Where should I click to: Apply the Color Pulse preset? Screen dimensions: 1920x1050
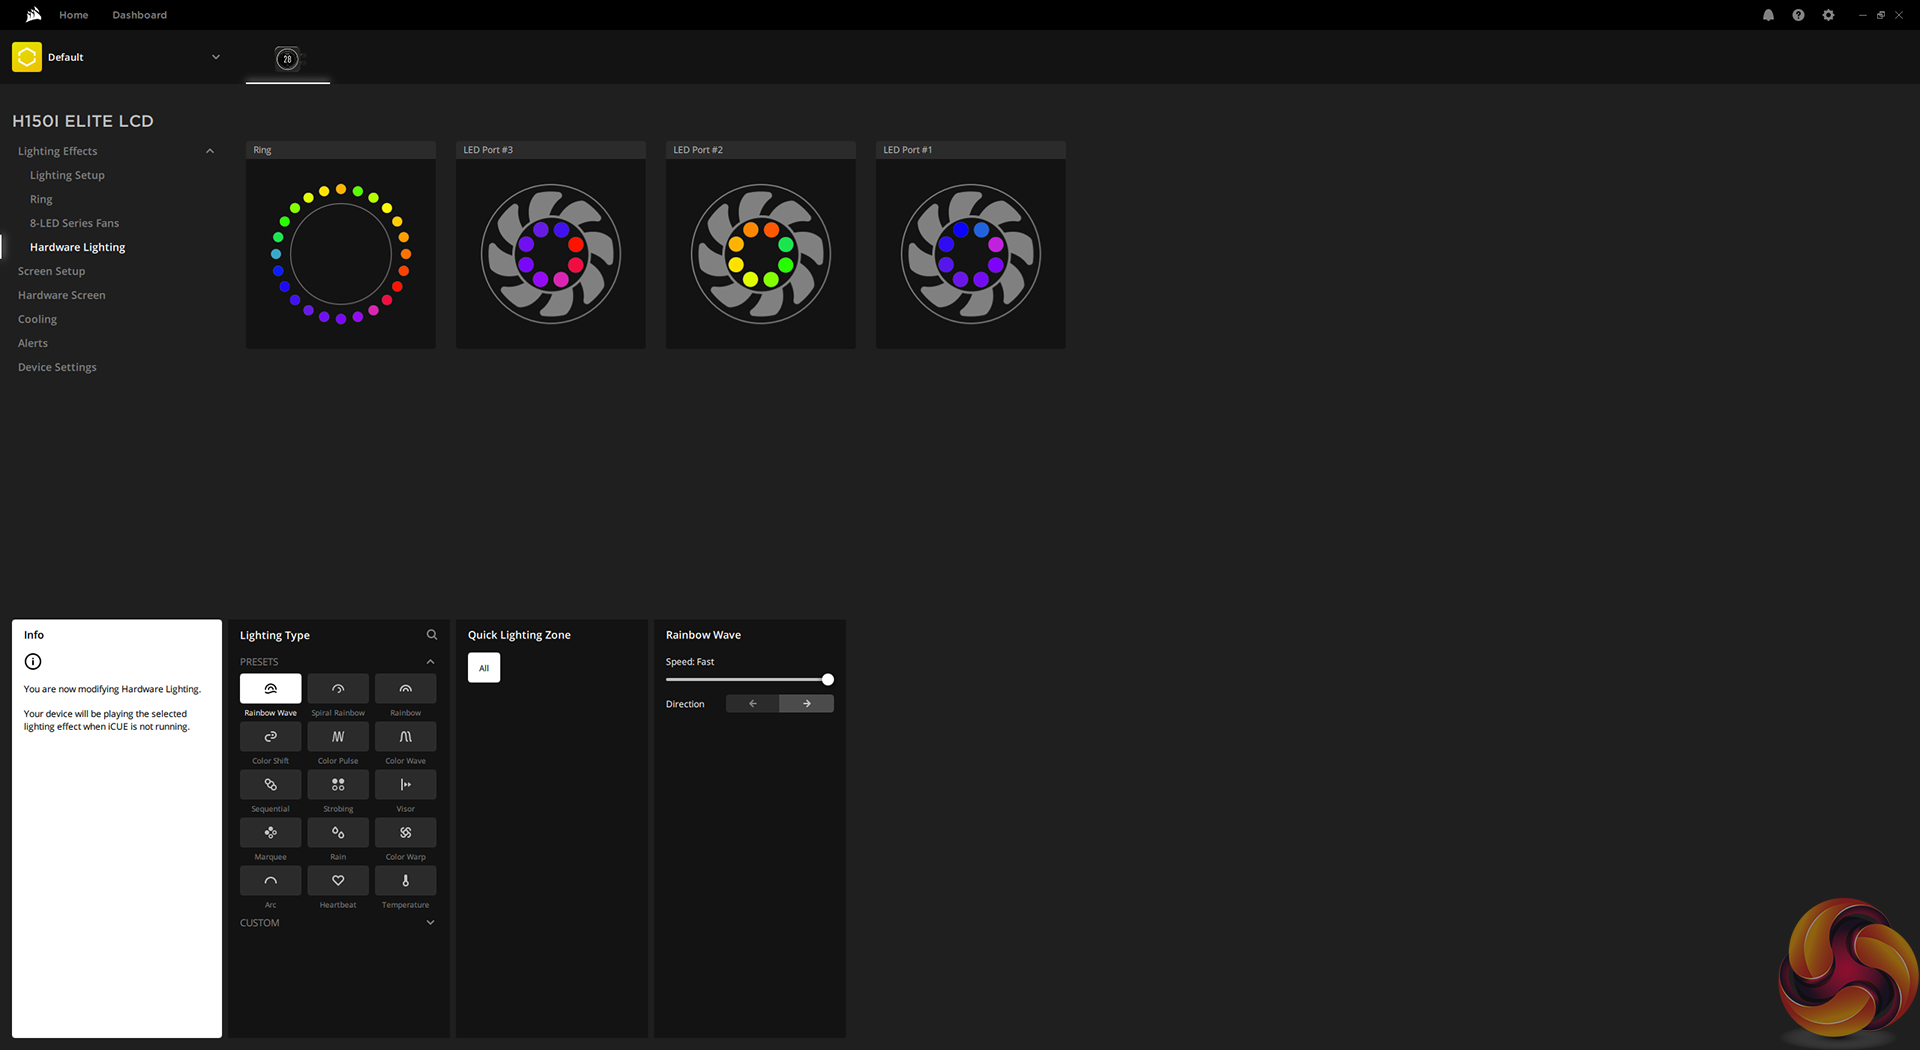pyautogui.click(x=338, y=737)
